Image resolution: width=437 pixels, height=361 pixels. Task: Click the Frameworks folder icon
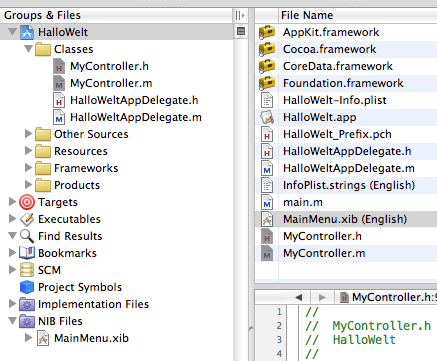43,168
